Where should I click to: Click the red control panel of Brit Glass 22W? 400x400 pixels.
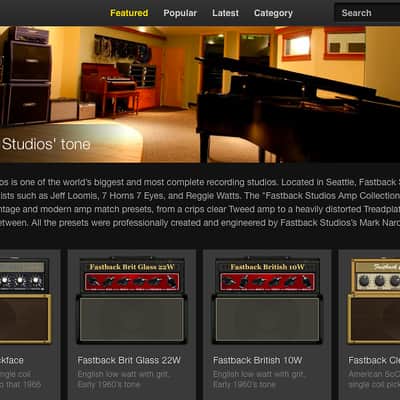point(132,282)
